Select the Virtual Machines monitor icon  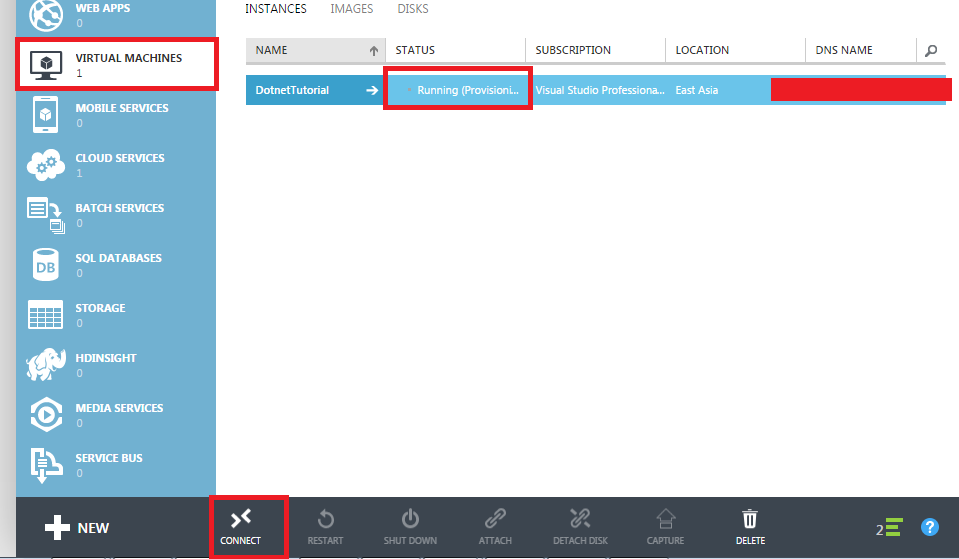[46, 65]
